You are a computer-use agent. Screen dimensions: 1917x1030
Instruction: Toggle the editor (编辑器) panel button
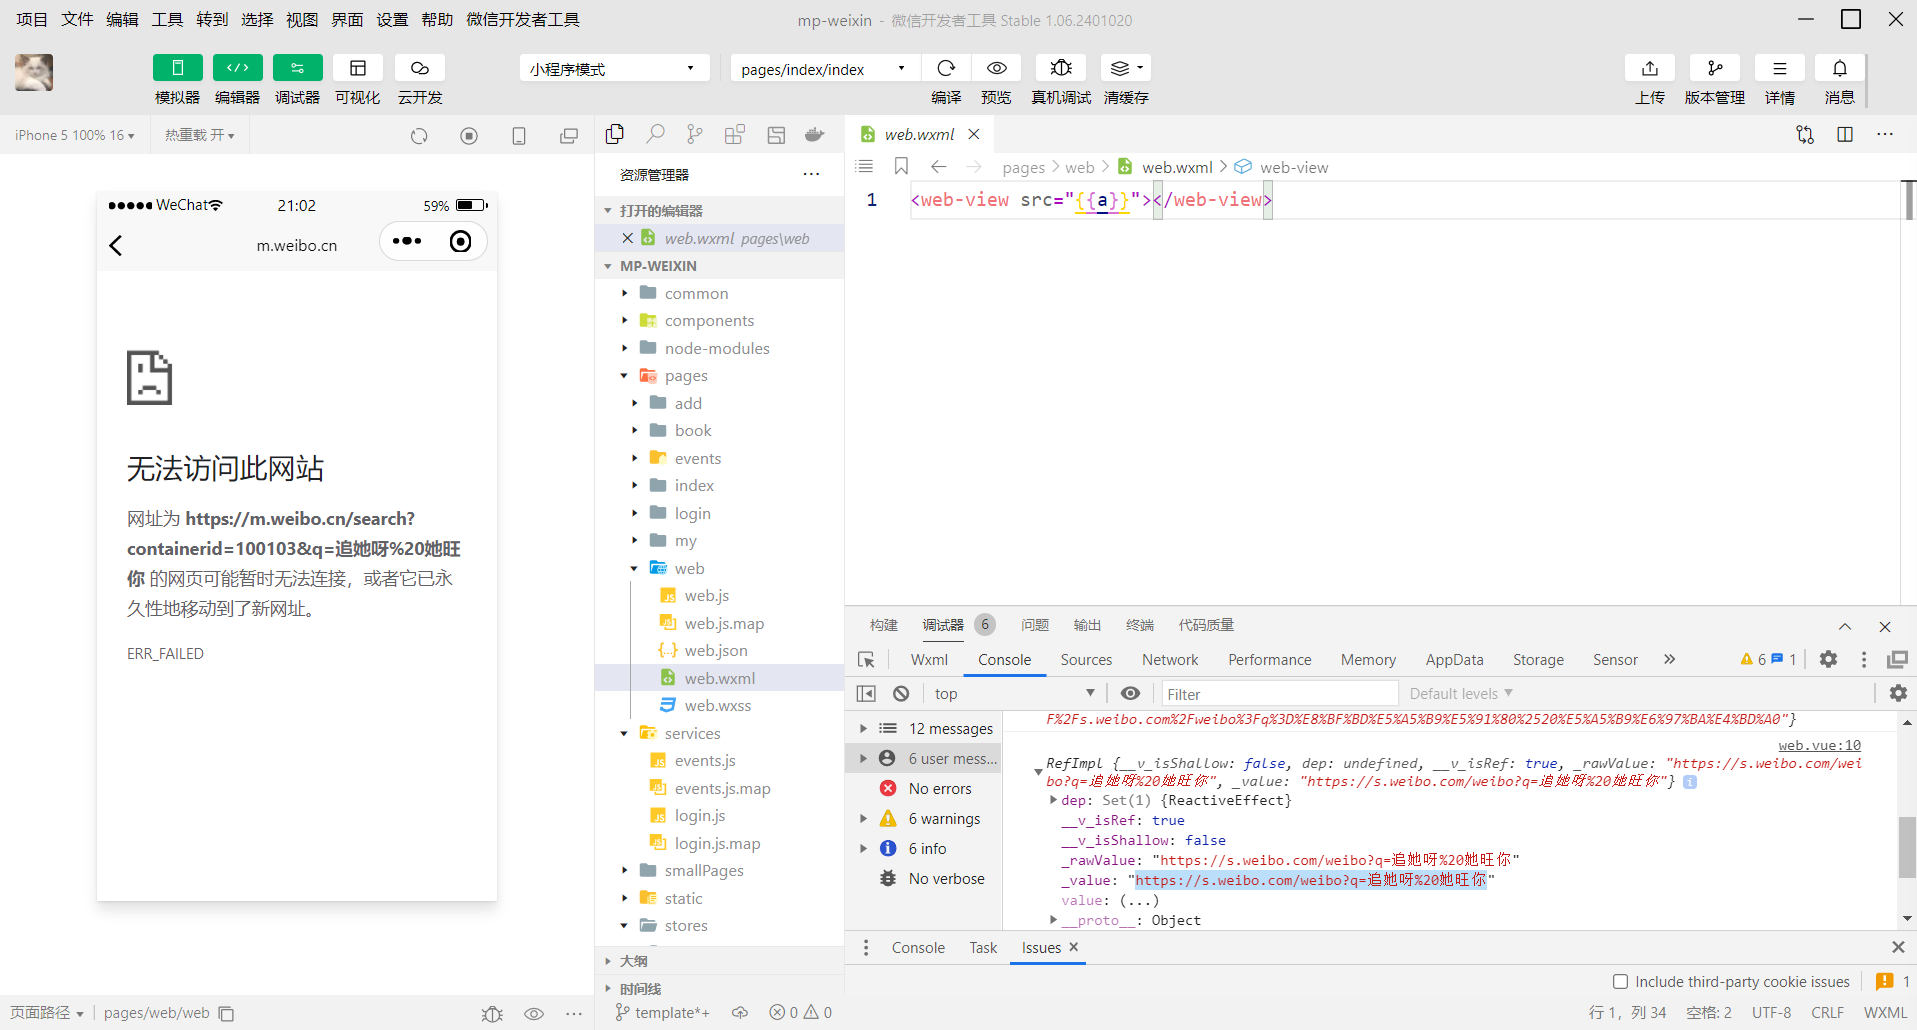pos(238,68)
